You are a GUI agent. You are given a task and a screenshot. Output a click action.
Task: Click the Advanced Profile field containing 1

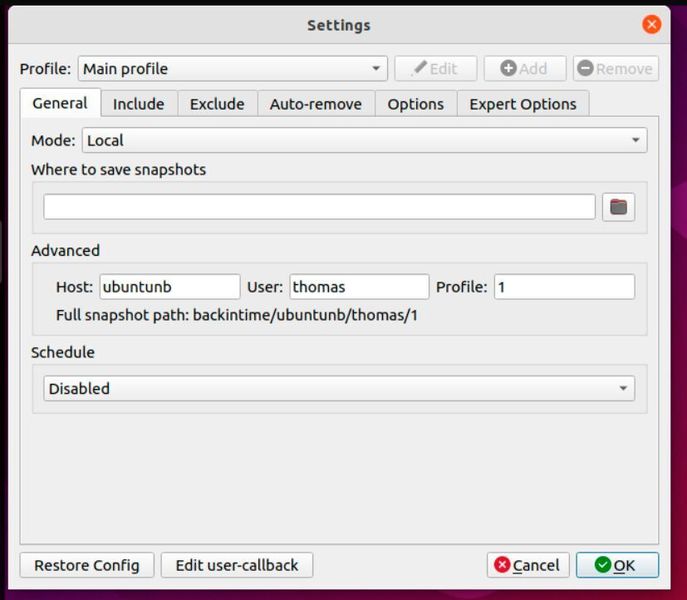[x=564, y=287]
